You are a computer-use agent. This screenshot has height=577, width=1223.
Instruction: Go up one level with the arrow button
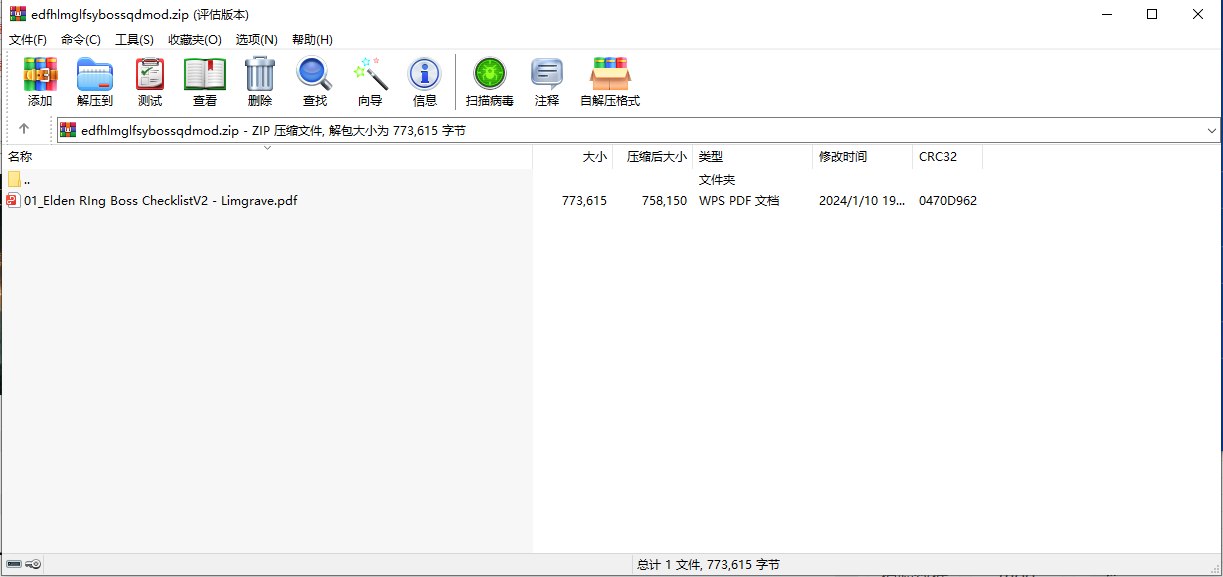pyautogui.click(x=24, y=129)
